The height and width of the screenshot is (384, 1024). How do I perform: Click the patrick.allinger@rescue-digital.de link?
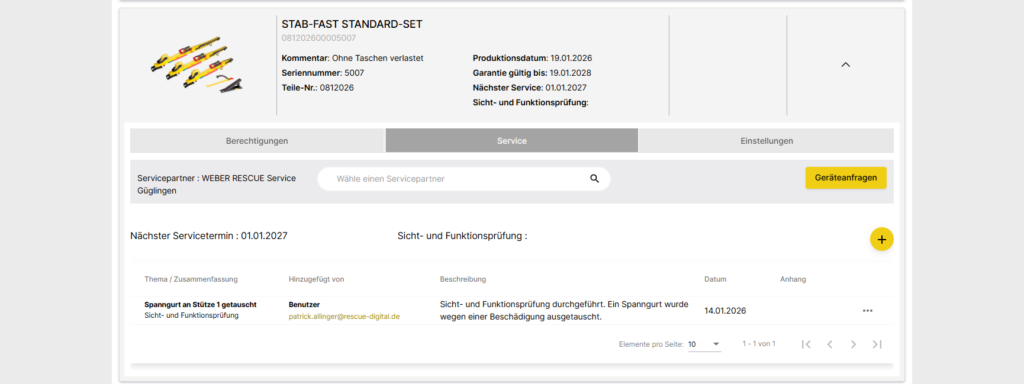(x=344, y=316)
